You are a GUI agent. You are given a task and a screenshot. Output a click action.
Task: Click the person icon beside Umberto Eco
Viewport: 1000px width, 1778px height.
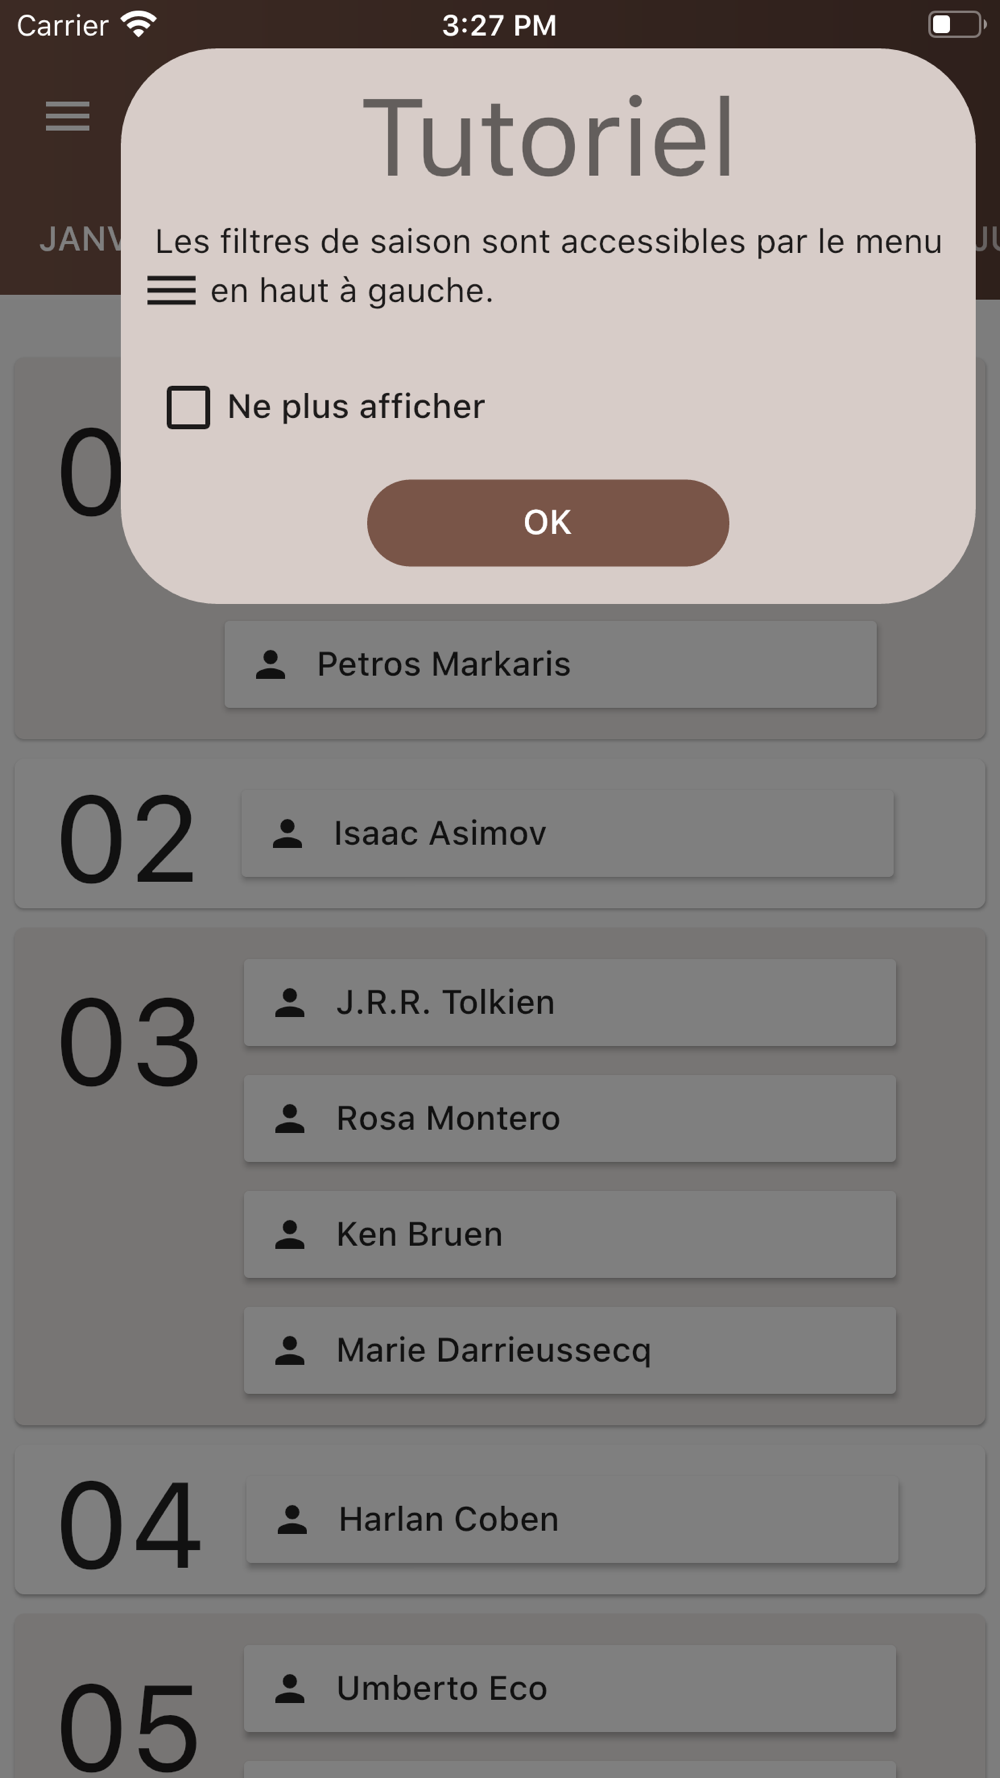(290, 1689)
